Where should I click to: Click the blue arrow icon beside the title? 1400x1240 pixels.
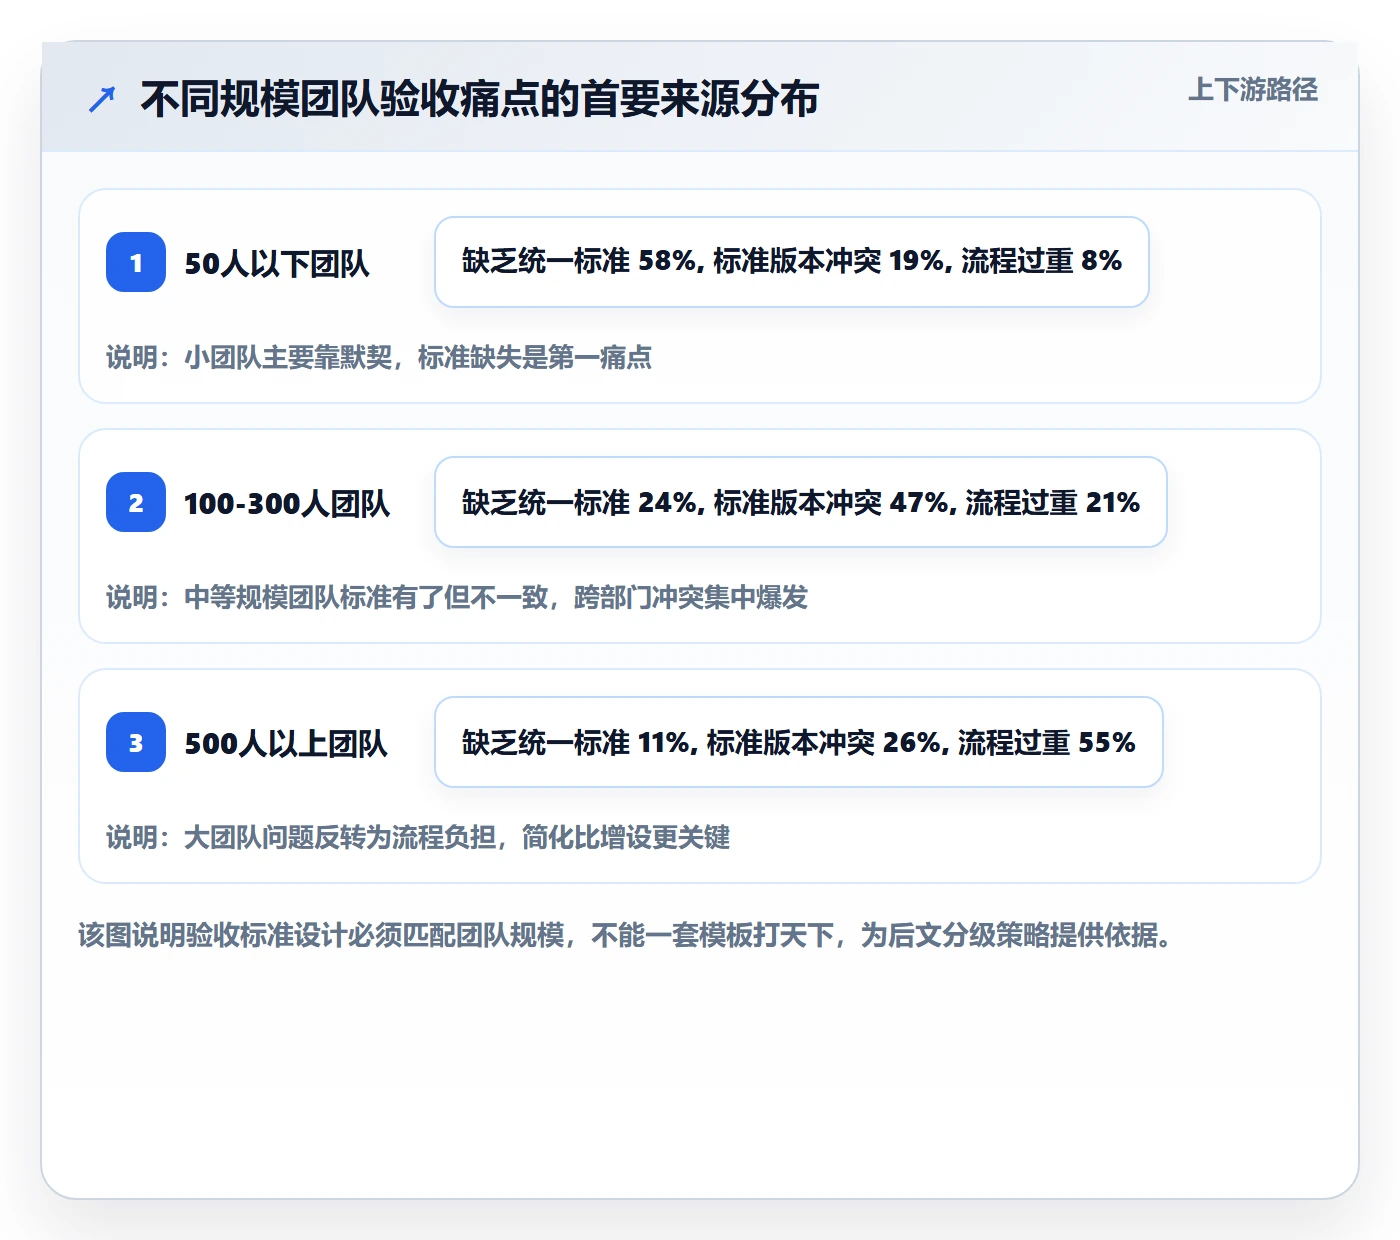[x=102, y=100]
